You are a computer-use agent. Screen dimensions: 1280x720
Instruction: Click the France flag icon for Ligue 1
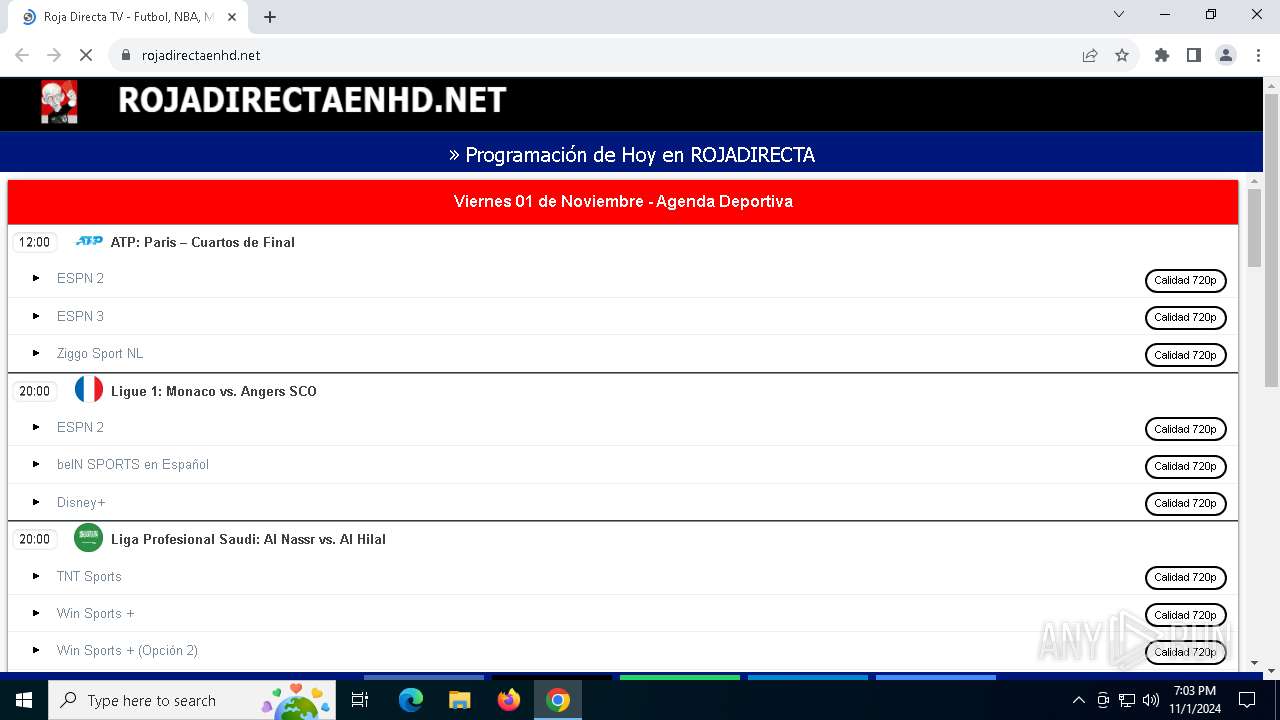point(89,390)
